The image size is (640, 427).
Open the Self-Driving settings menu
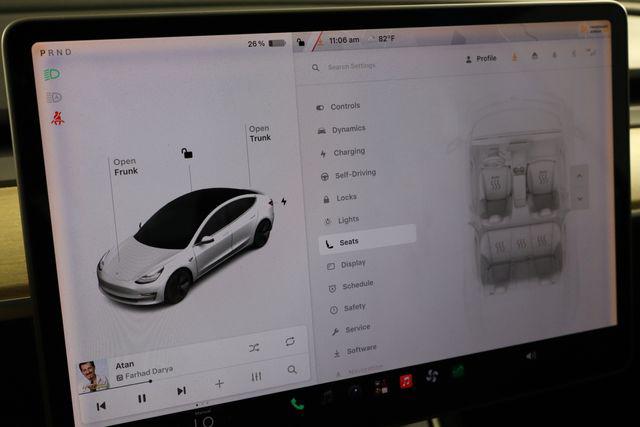coord(348,174)
